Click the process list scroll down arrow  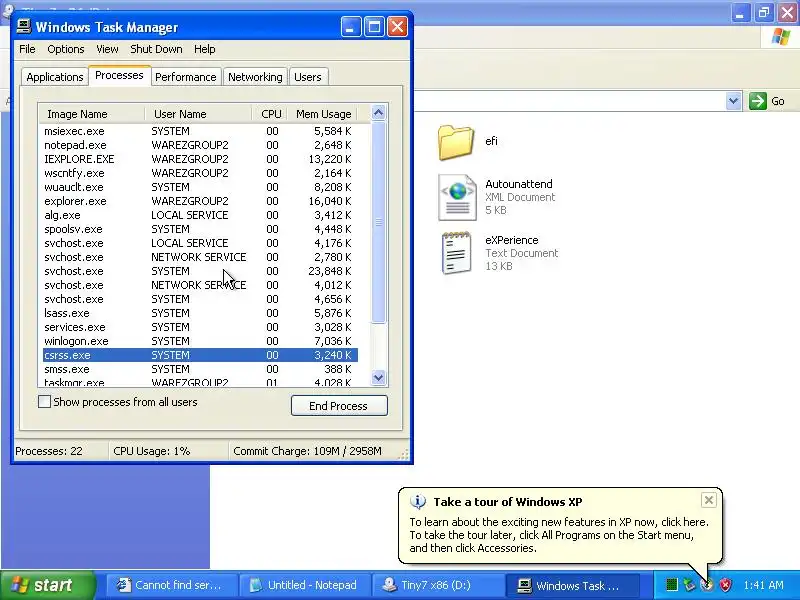click(379, 378)
